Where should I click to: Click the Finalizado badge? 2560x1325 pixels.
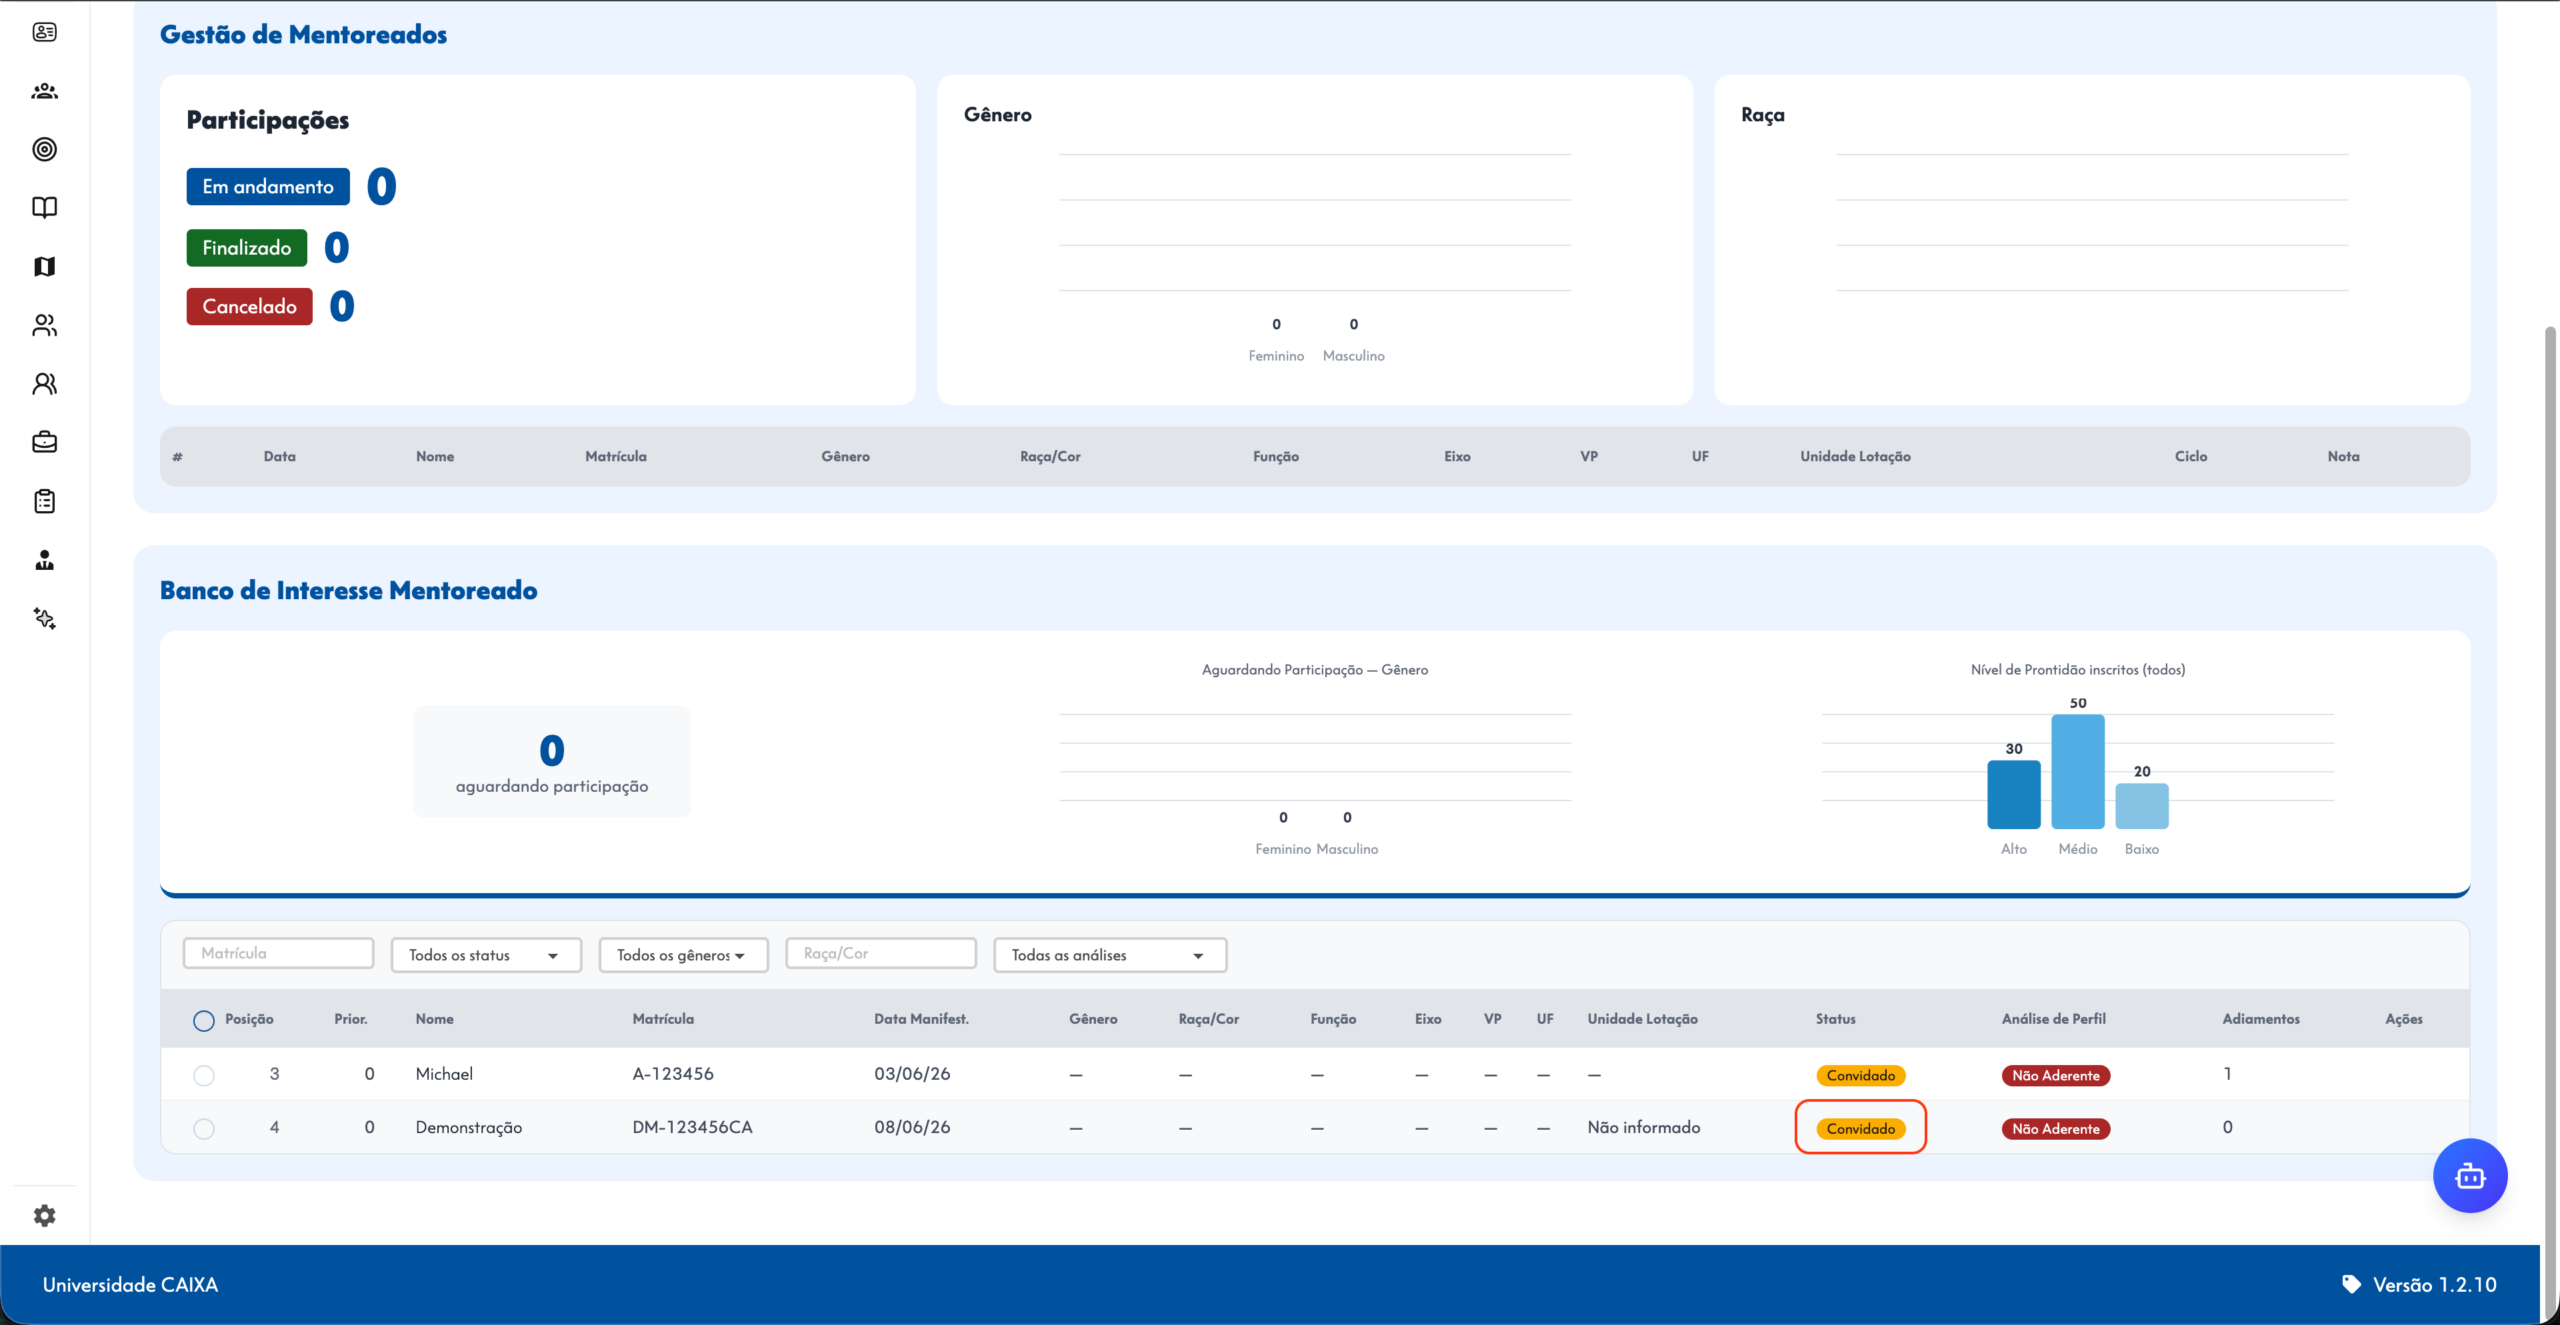pos(247,248)
